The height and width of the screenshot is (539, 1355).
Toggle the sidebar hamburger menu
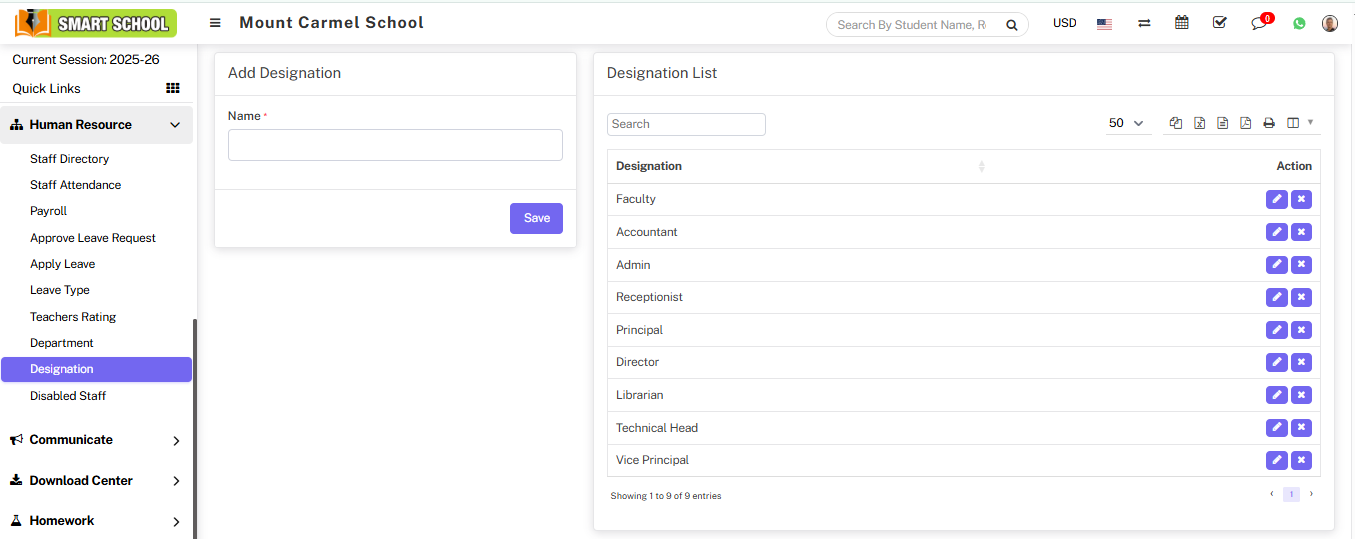click(215, 23)
